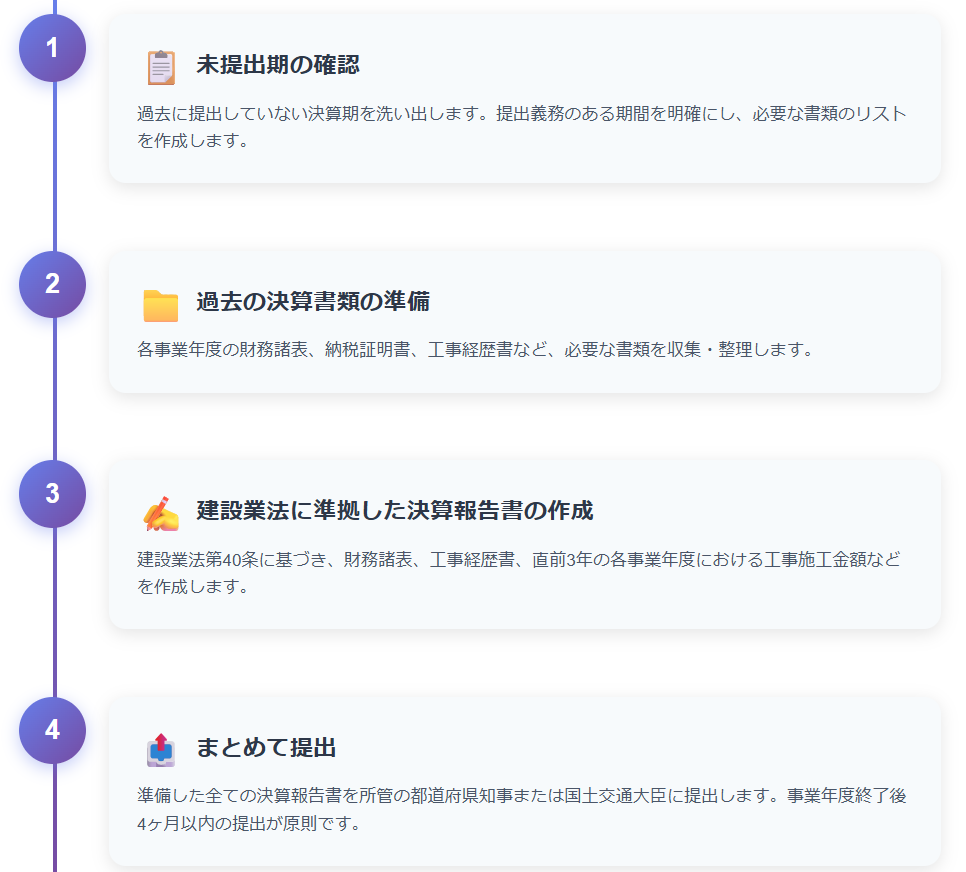Click the description text starting 過去に提出していない決算期

click(x=522, y=127)
